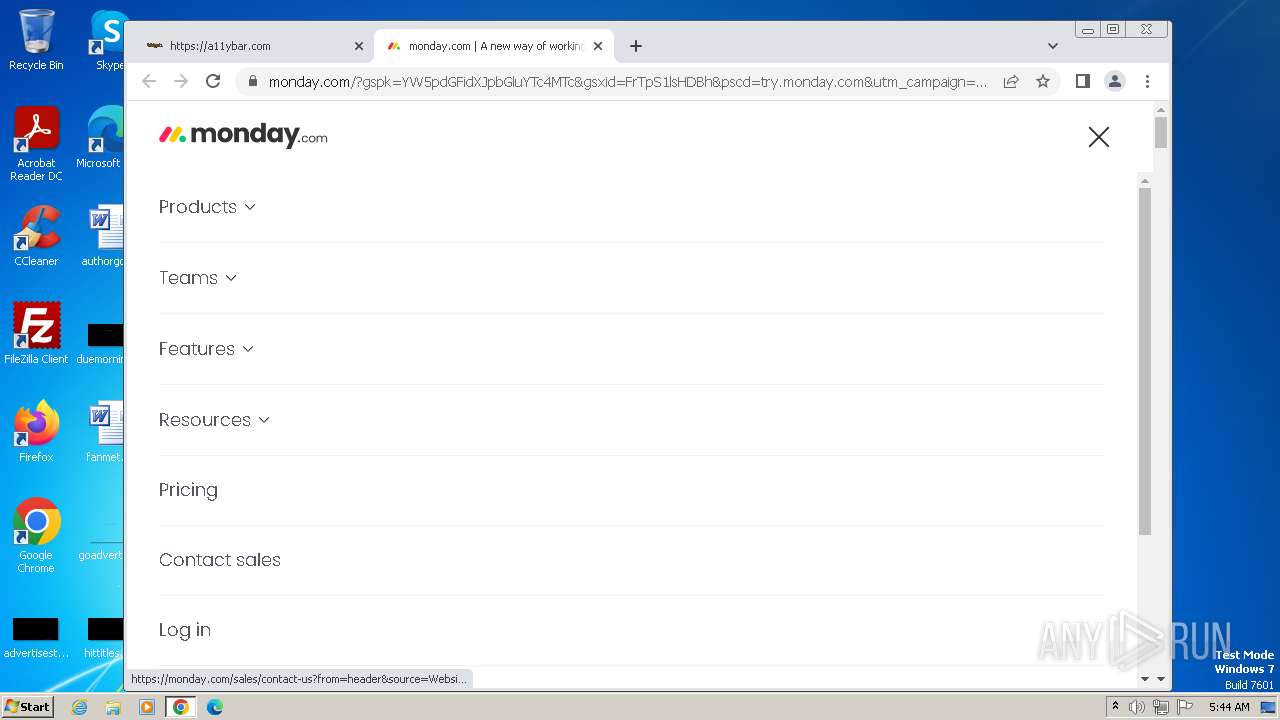Image resolution: width=1280 pixels, height=720 pixels.
Task: Go to the Pricing page
Action: click(x=188, y=490)
